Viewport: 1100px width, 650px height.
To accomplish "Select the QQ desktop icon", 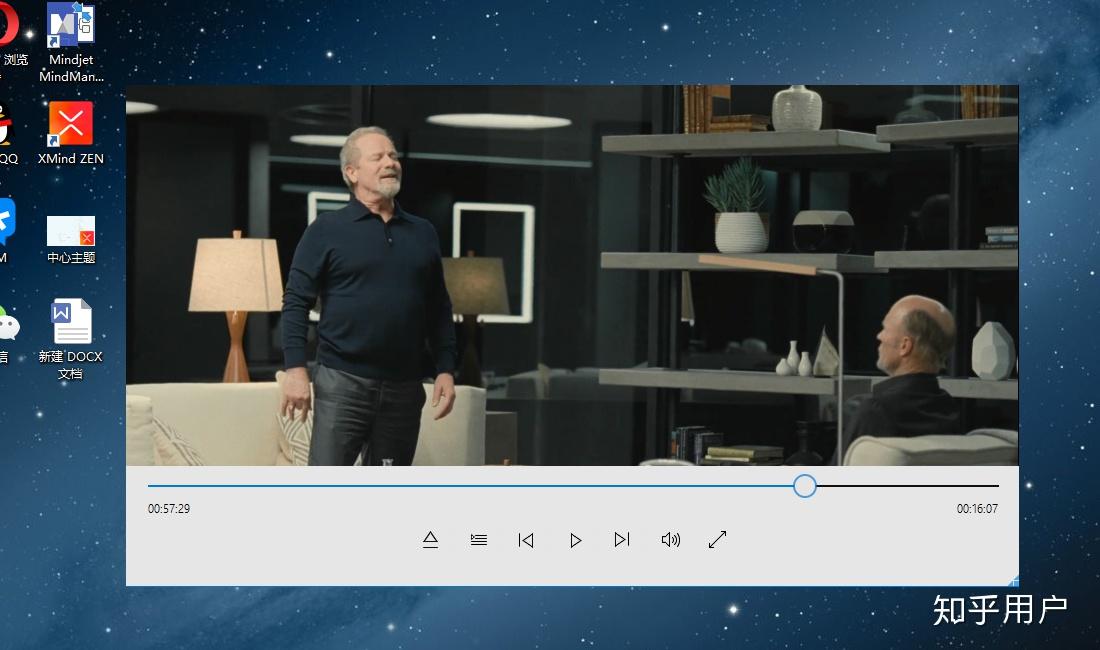I will point(7,133).
